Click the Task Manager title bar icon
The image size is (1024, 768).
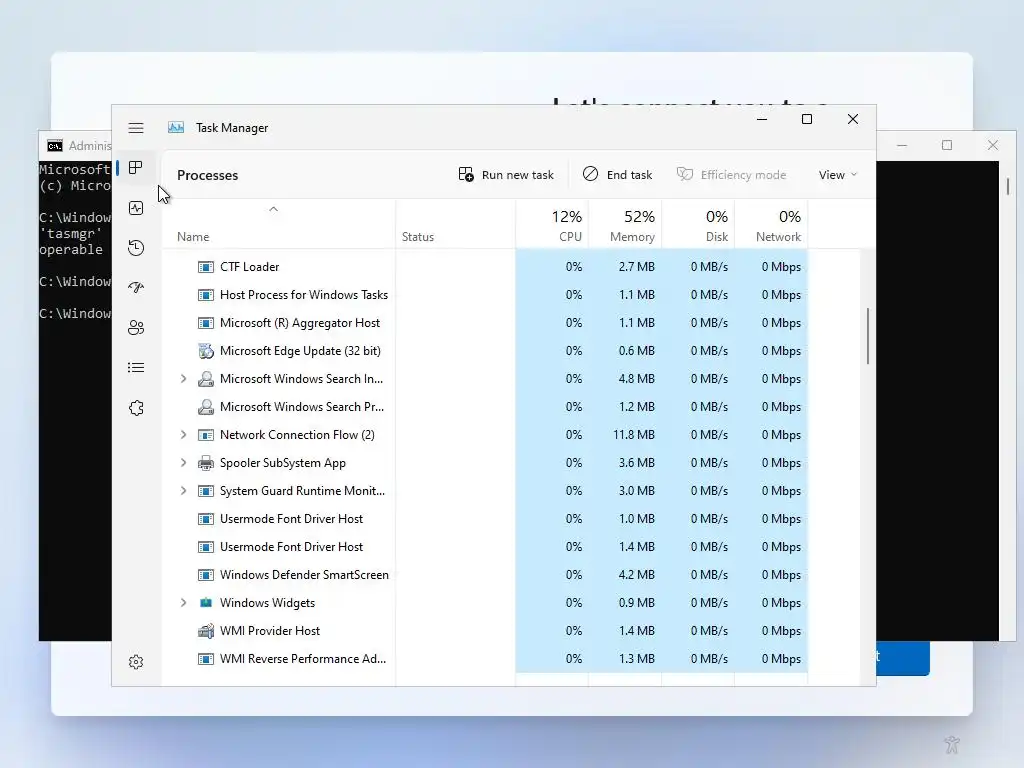tap(176, 127)
